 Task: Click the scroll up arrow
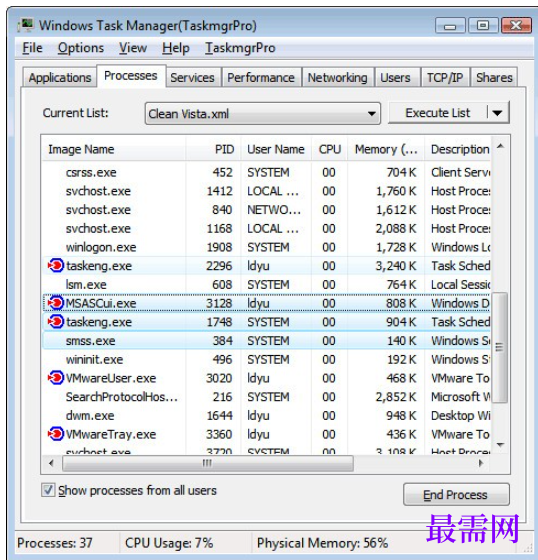click(x=500, y=146)
